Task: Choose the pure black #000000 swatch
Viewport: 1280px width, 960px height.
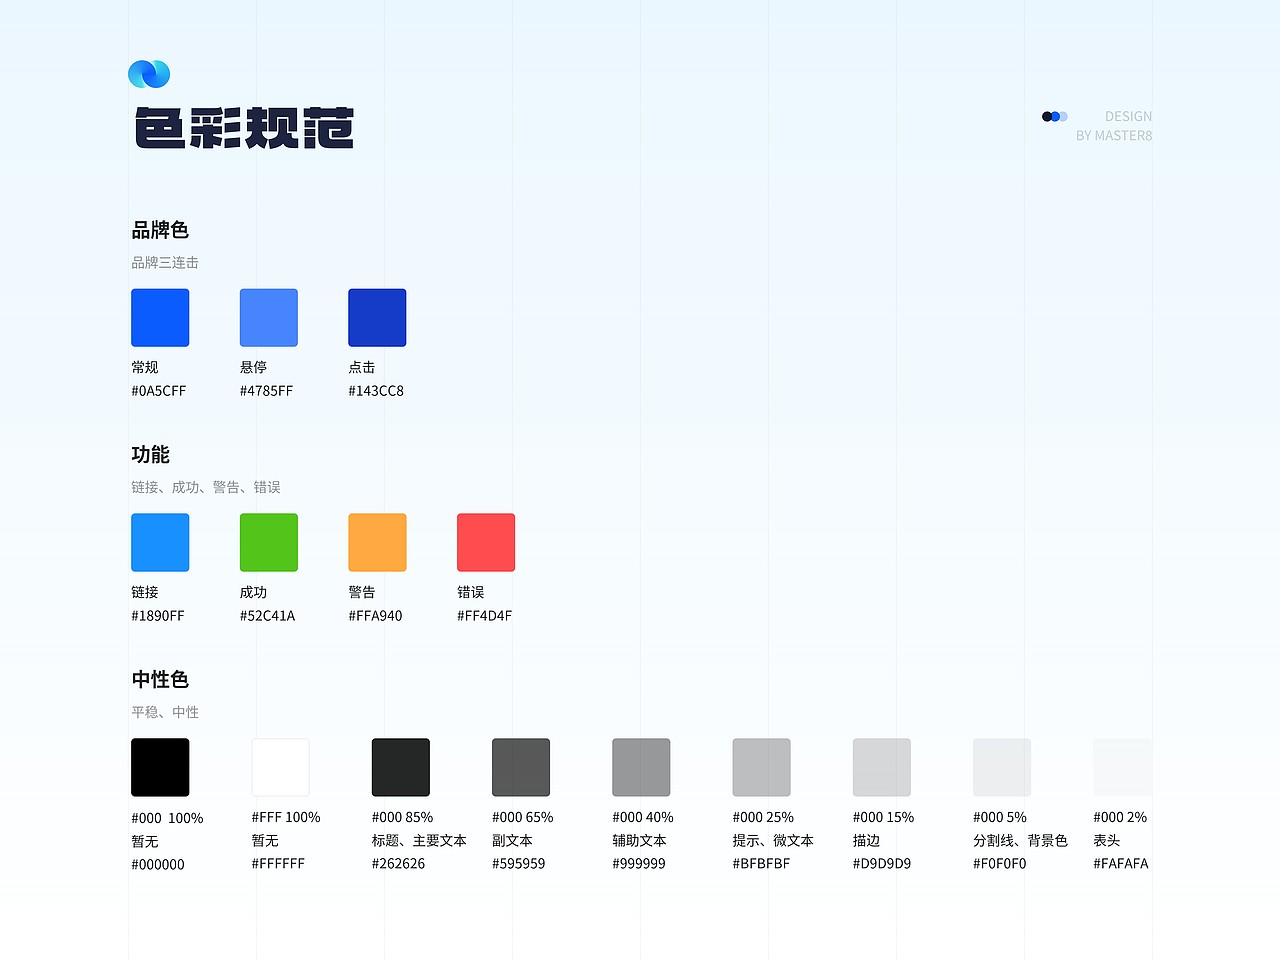Action: pos(160,768)
